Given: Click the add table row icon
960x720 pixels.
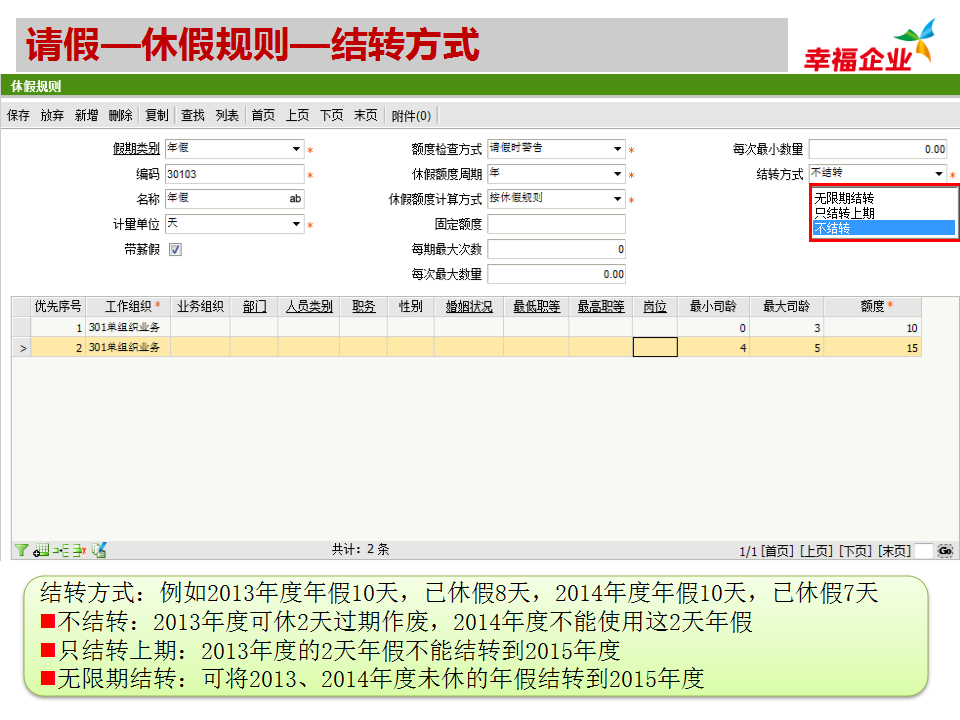Looking at the screenshot, I should click(x=41, y=550).
